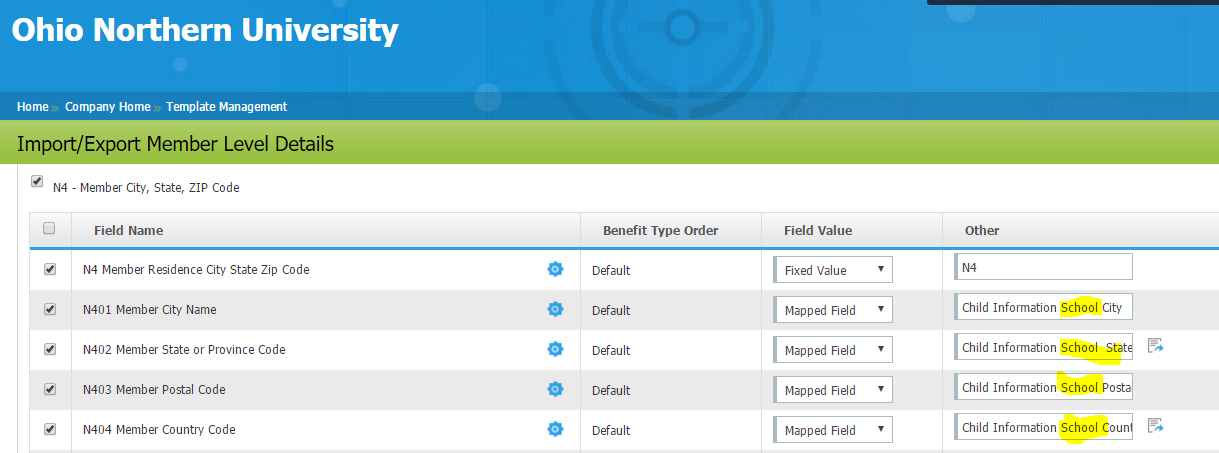Click gear icon for N404 Member Country Code
Viewport: 1219px width, 453px height.
(x=555, y=429)
